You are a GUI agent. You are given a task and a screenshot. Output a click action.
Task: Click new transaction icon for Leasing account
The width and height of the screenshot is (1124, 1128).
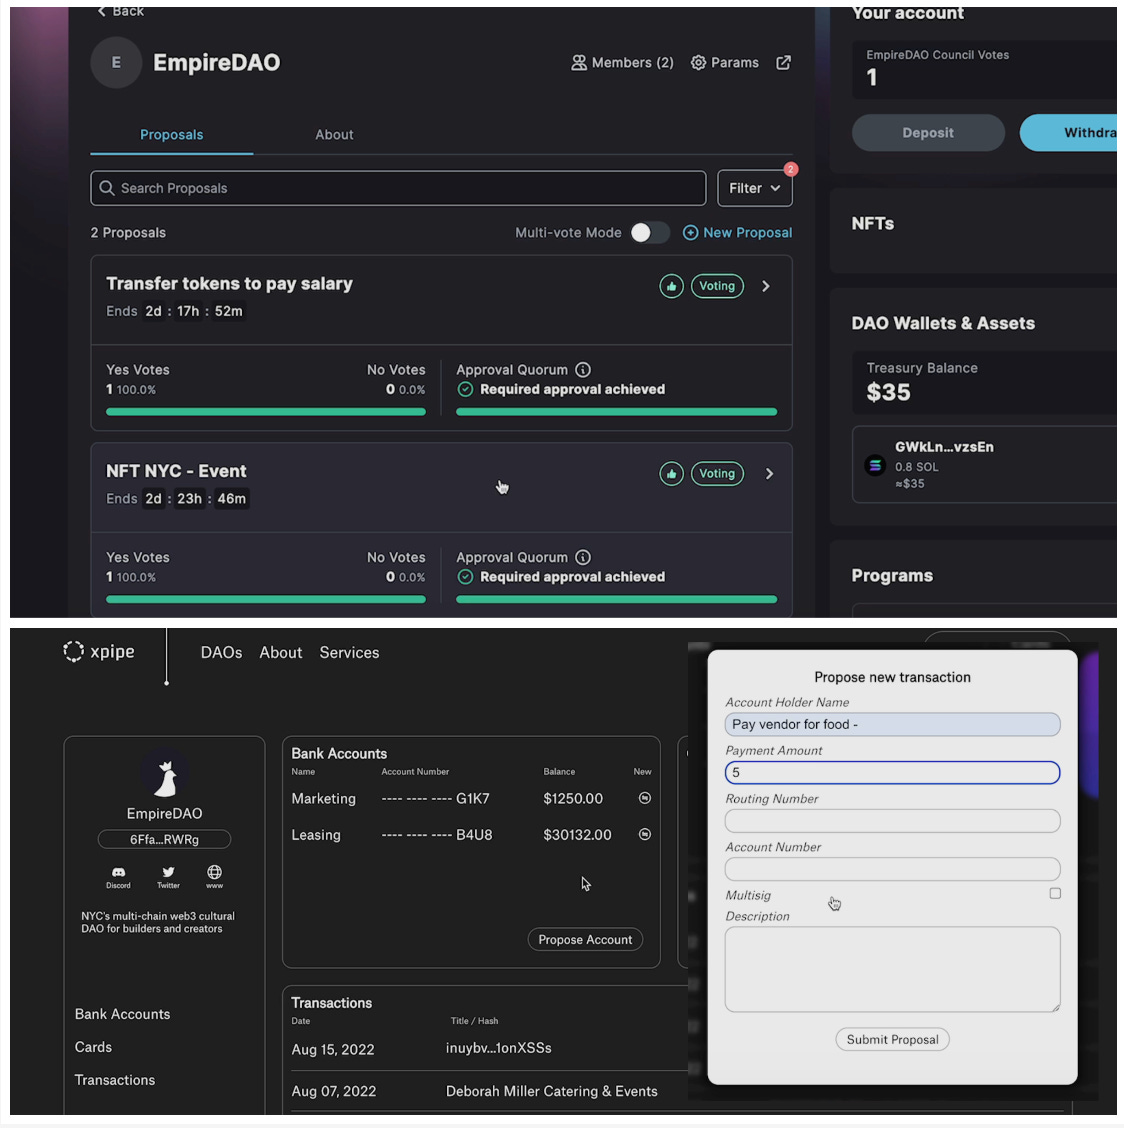click(x=645, y=834)
